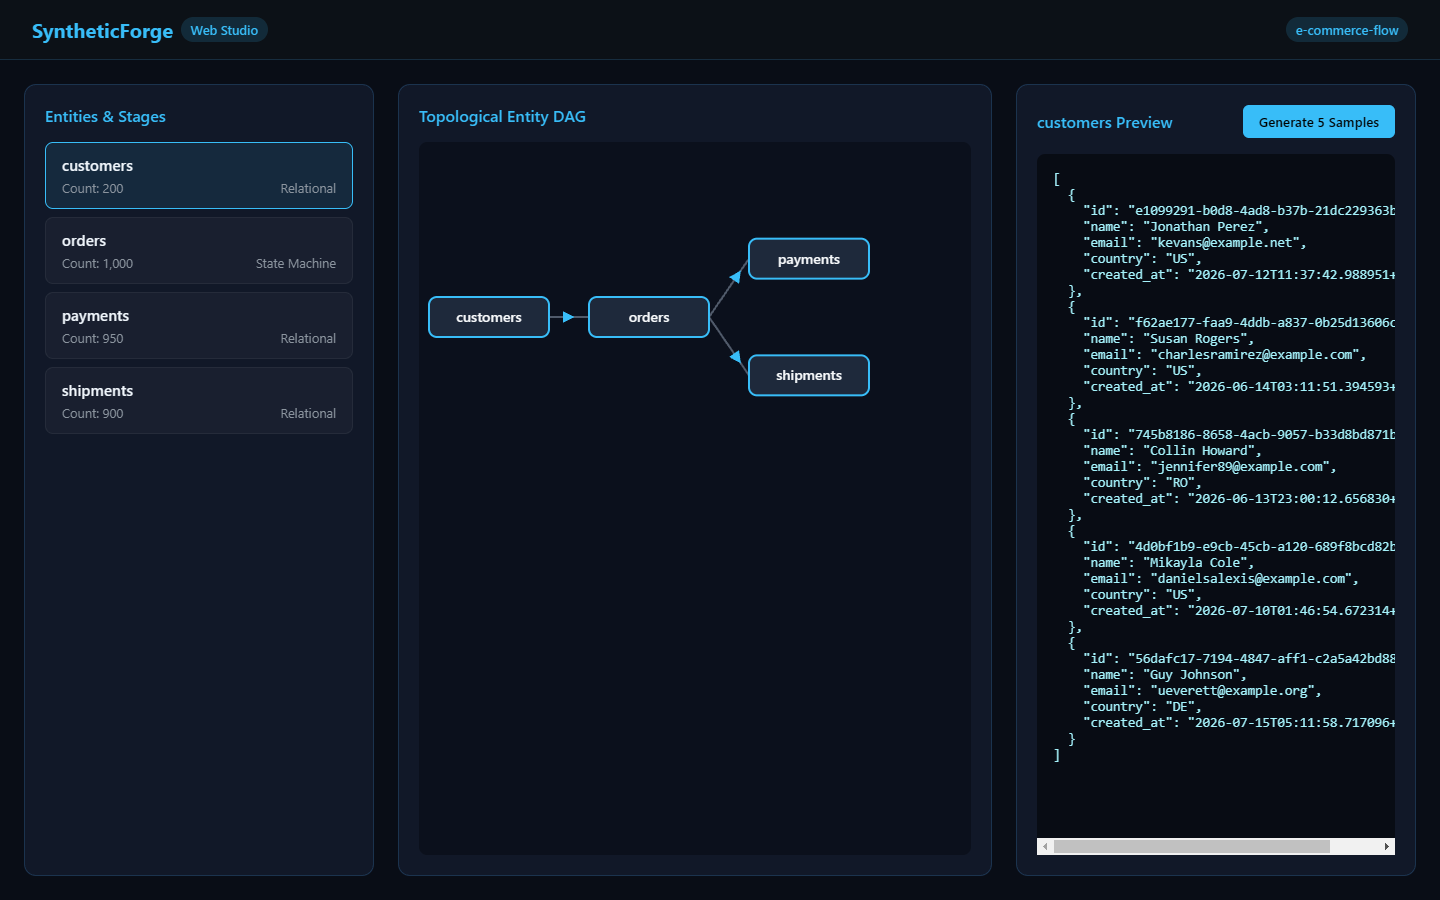Click the name "Susan Rogers" in preview
This screenshot has height=900, width=1440.
pyautogui.click(x=1195, y=339)
